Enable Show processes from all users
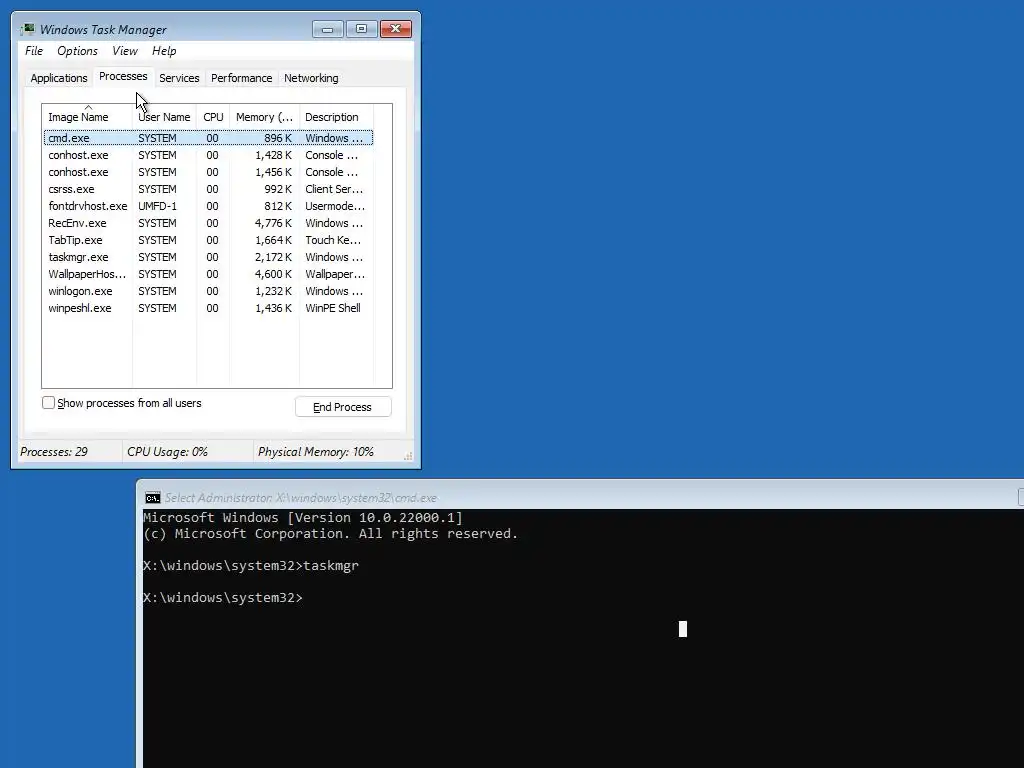This screenshot has height=768, width=1024. [x=48, y=403]
